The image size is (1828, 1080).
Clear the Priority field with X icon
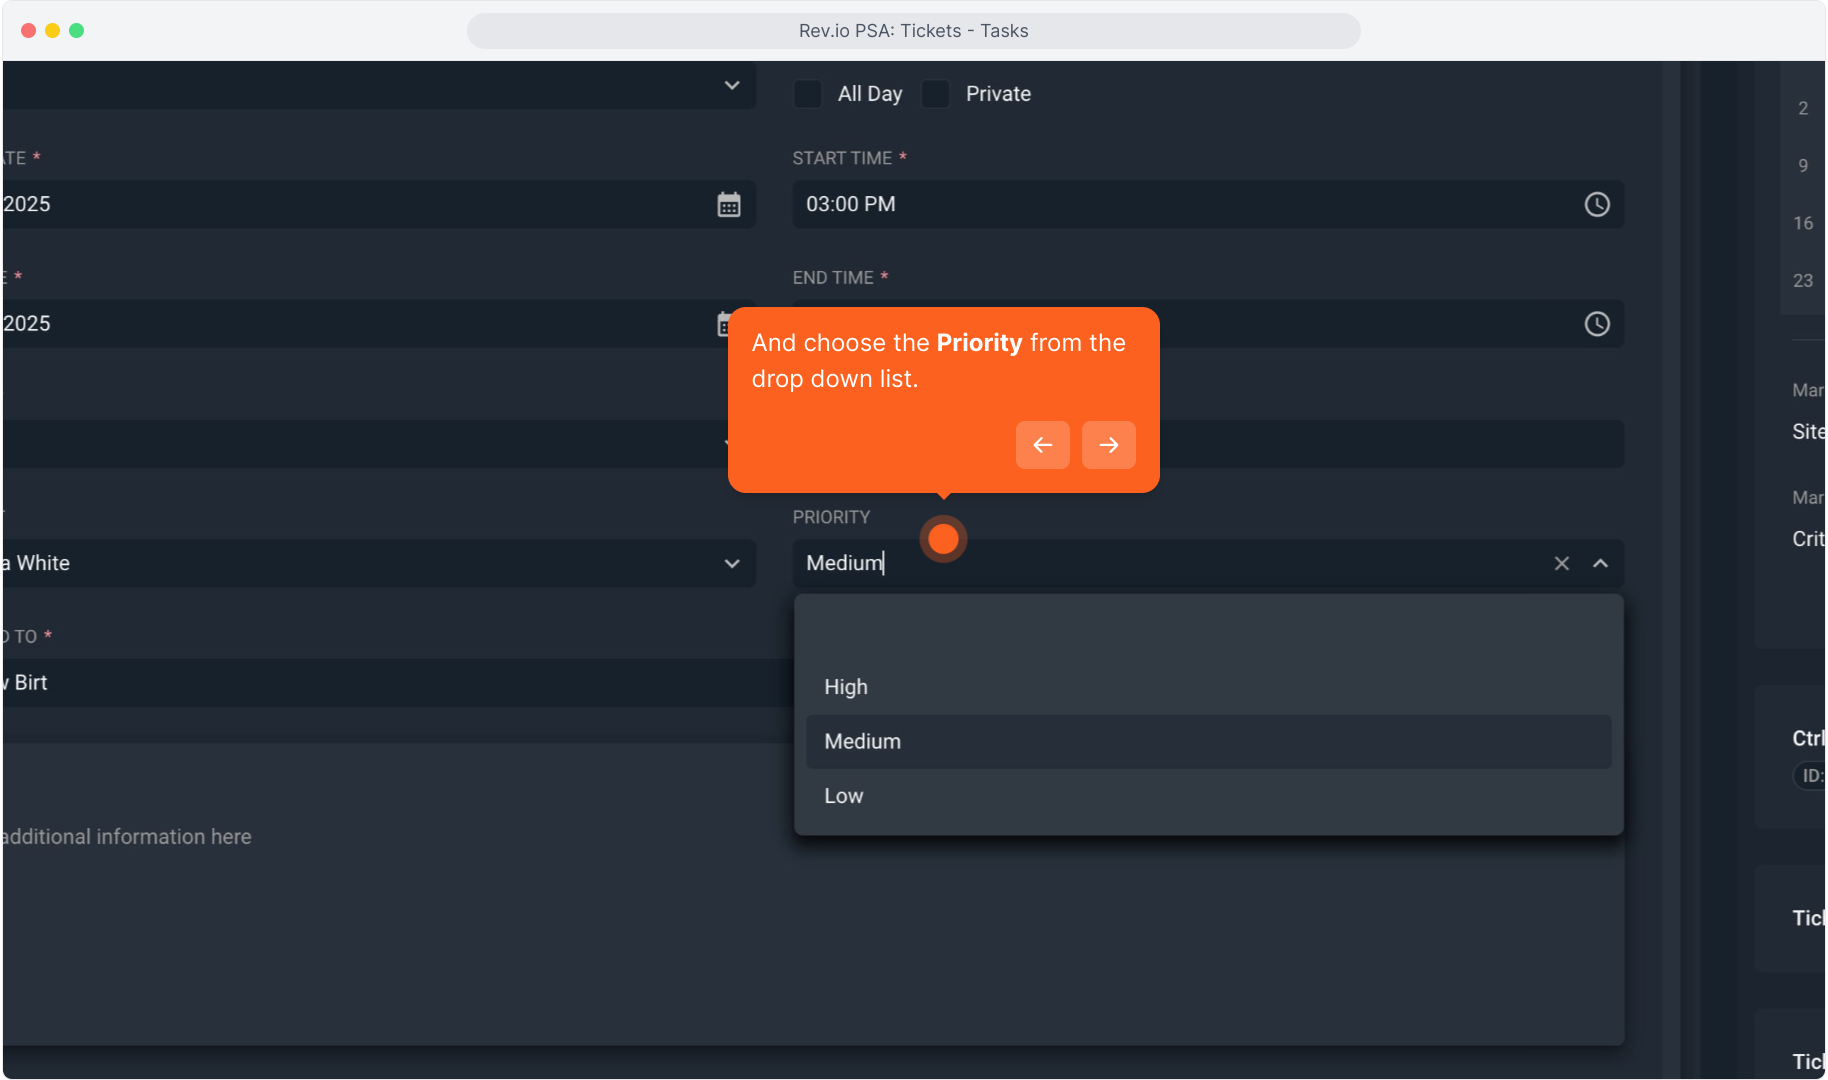point(1561,564)
